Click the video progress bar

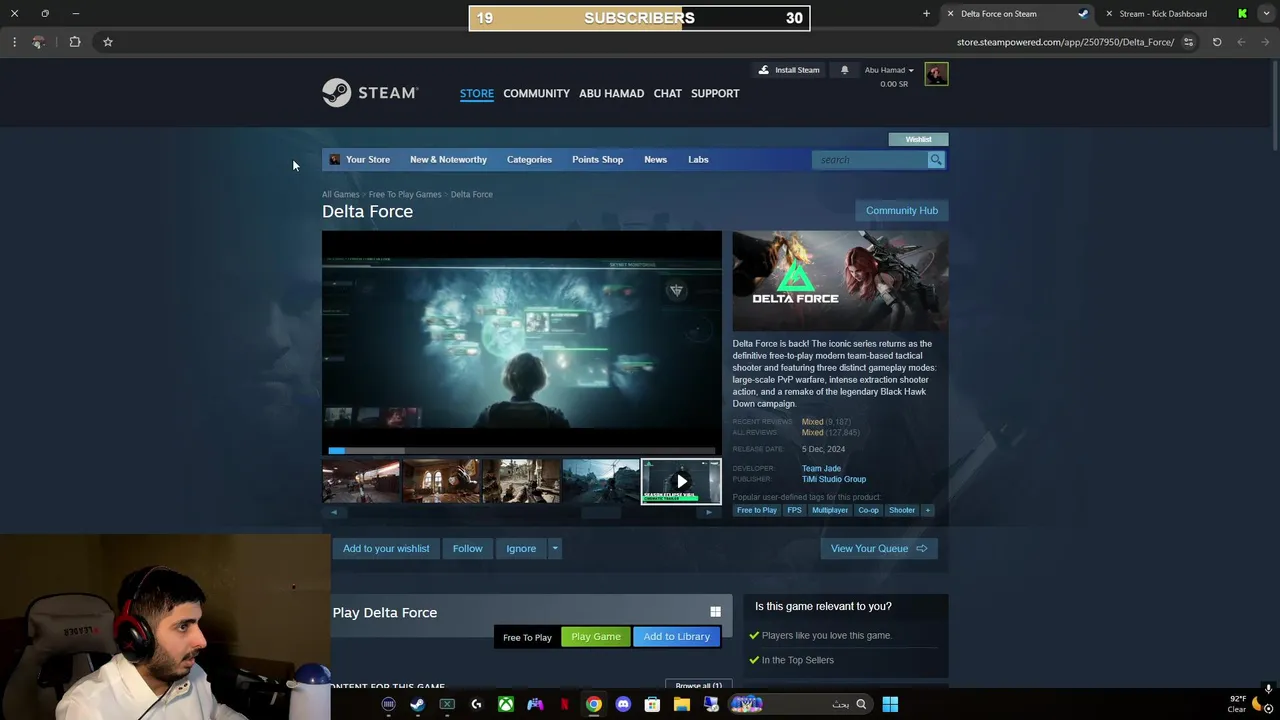tap(521, 451)
